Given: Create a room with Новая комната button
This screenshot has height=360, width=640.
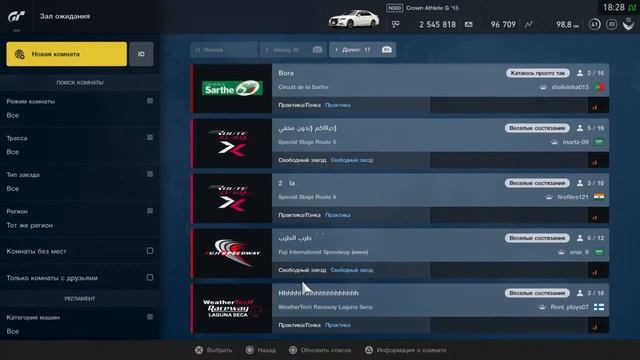Looking at the screenshot, I should 67,54.
